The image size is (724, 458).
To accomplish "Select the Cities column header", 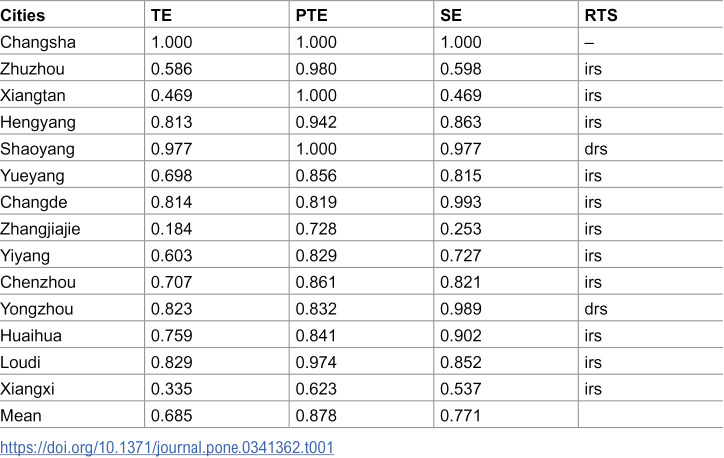I will pyautogui.click(x=23, y=15).
